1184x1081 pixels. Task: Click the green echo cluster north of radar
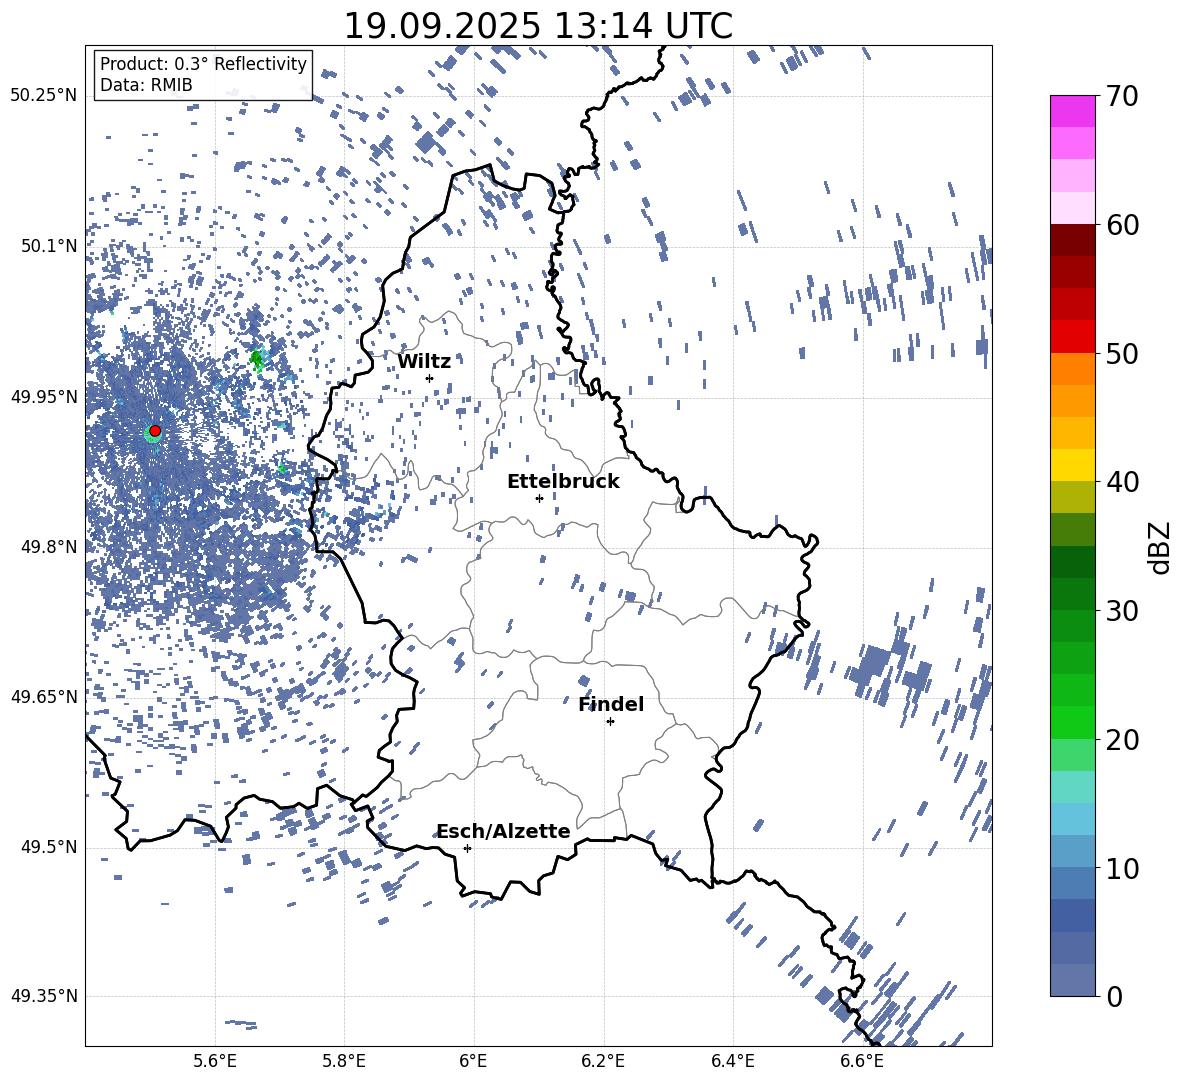[257, 360]
